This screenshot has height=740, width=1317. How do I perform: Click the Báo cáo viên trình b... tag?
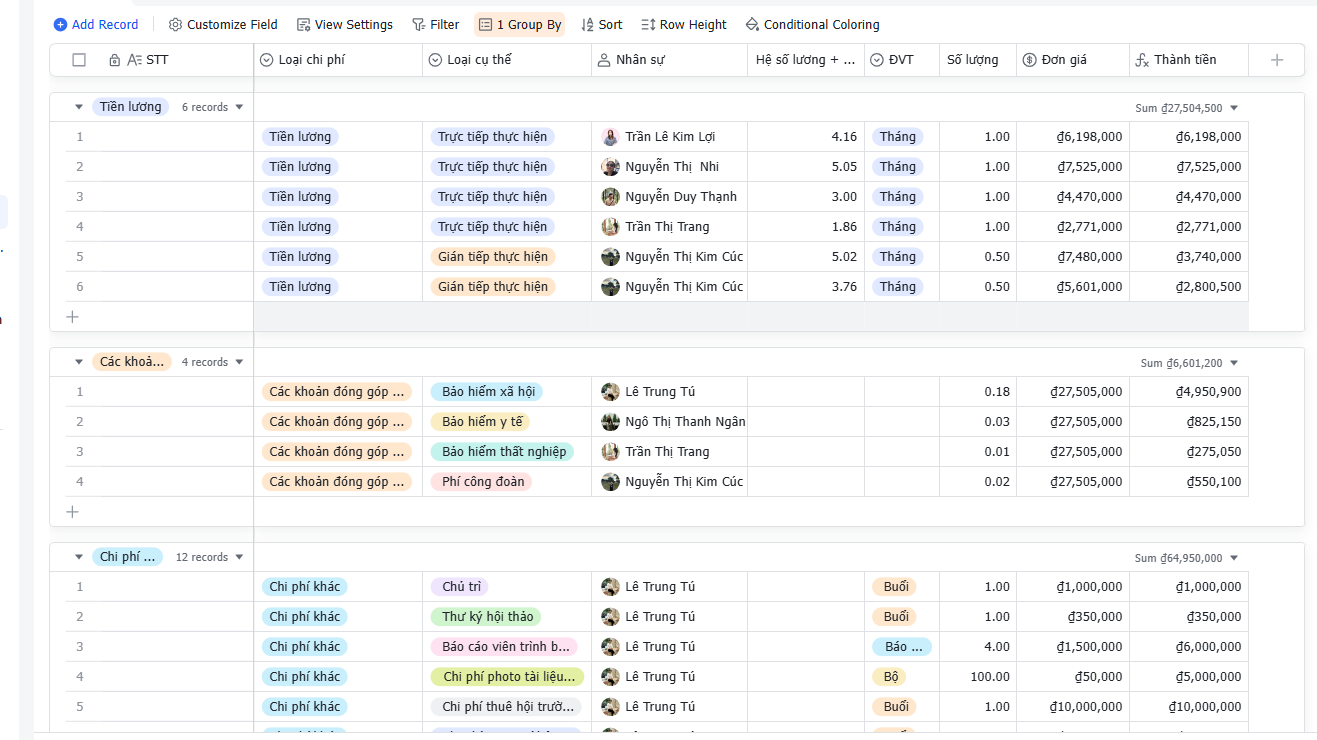click(504, 647)
